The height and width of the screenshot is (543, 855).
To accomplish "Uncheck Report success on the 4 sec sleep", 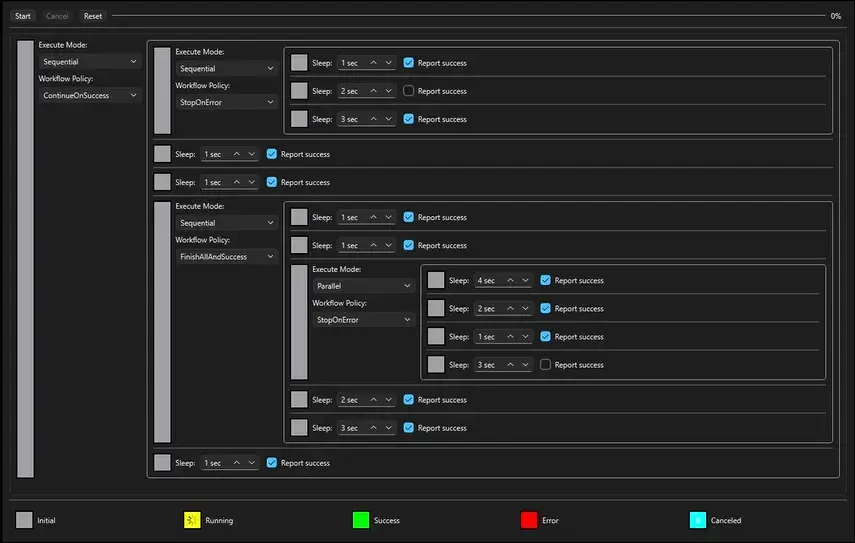I will [x=546, y=281].
